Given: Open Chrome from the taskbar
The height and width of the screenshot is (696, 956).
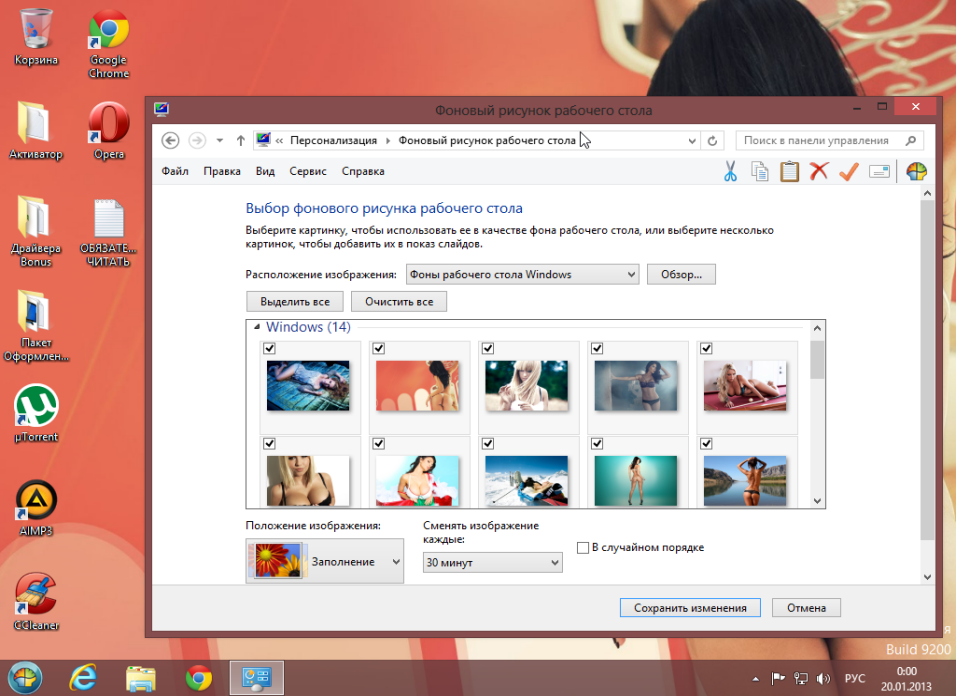Looking at the screenshot, I should coord(199,678).
